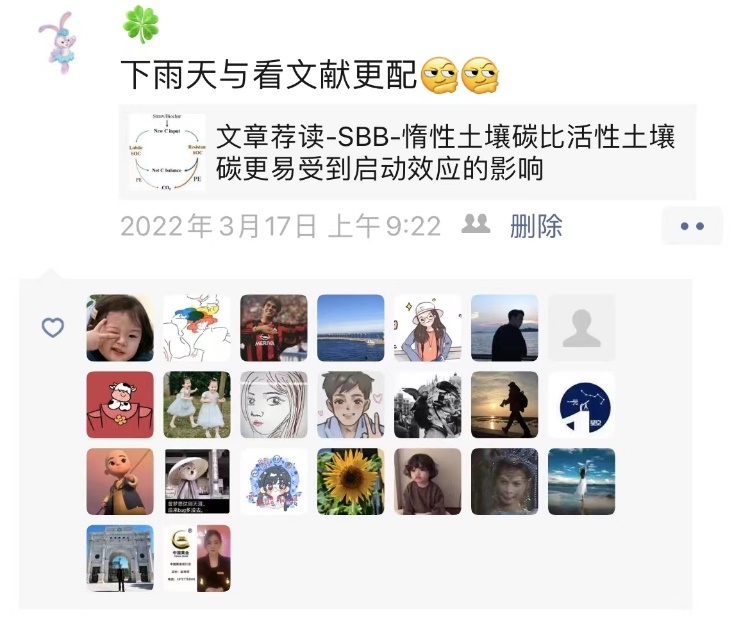Open the twin girls in dresses avatar
750x627 pixels.
click(x=197, y=405)
